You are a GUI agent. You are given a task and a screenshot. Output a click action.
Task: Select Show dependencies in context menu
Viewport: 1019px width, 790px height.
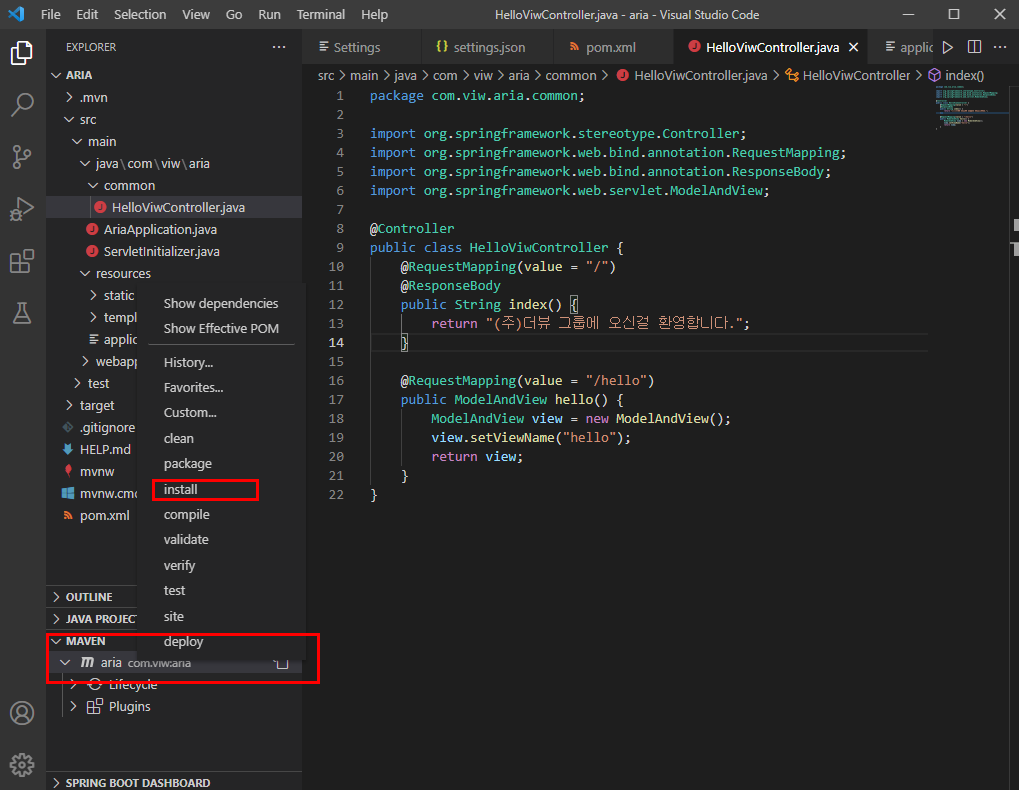[221, 303]
